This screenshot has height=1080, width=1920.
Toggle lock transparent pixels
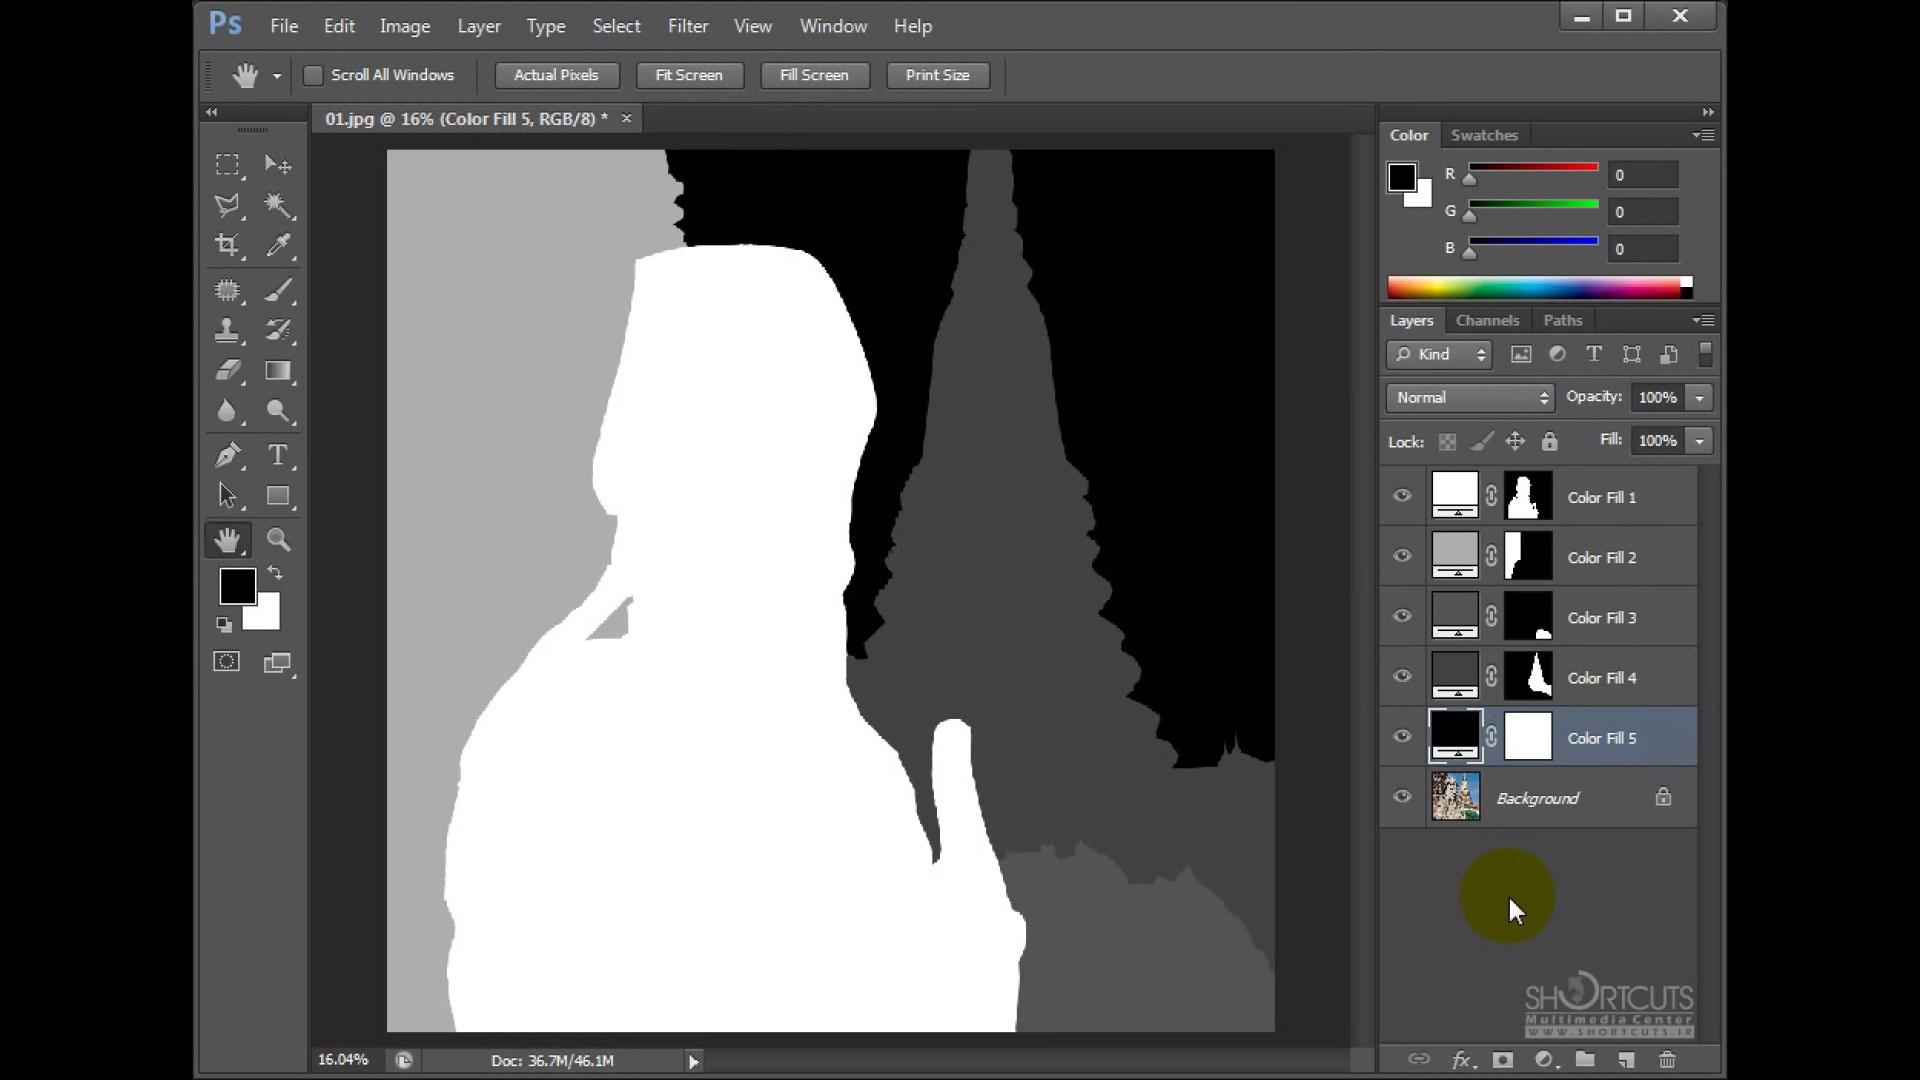[x=1447, y=441]
